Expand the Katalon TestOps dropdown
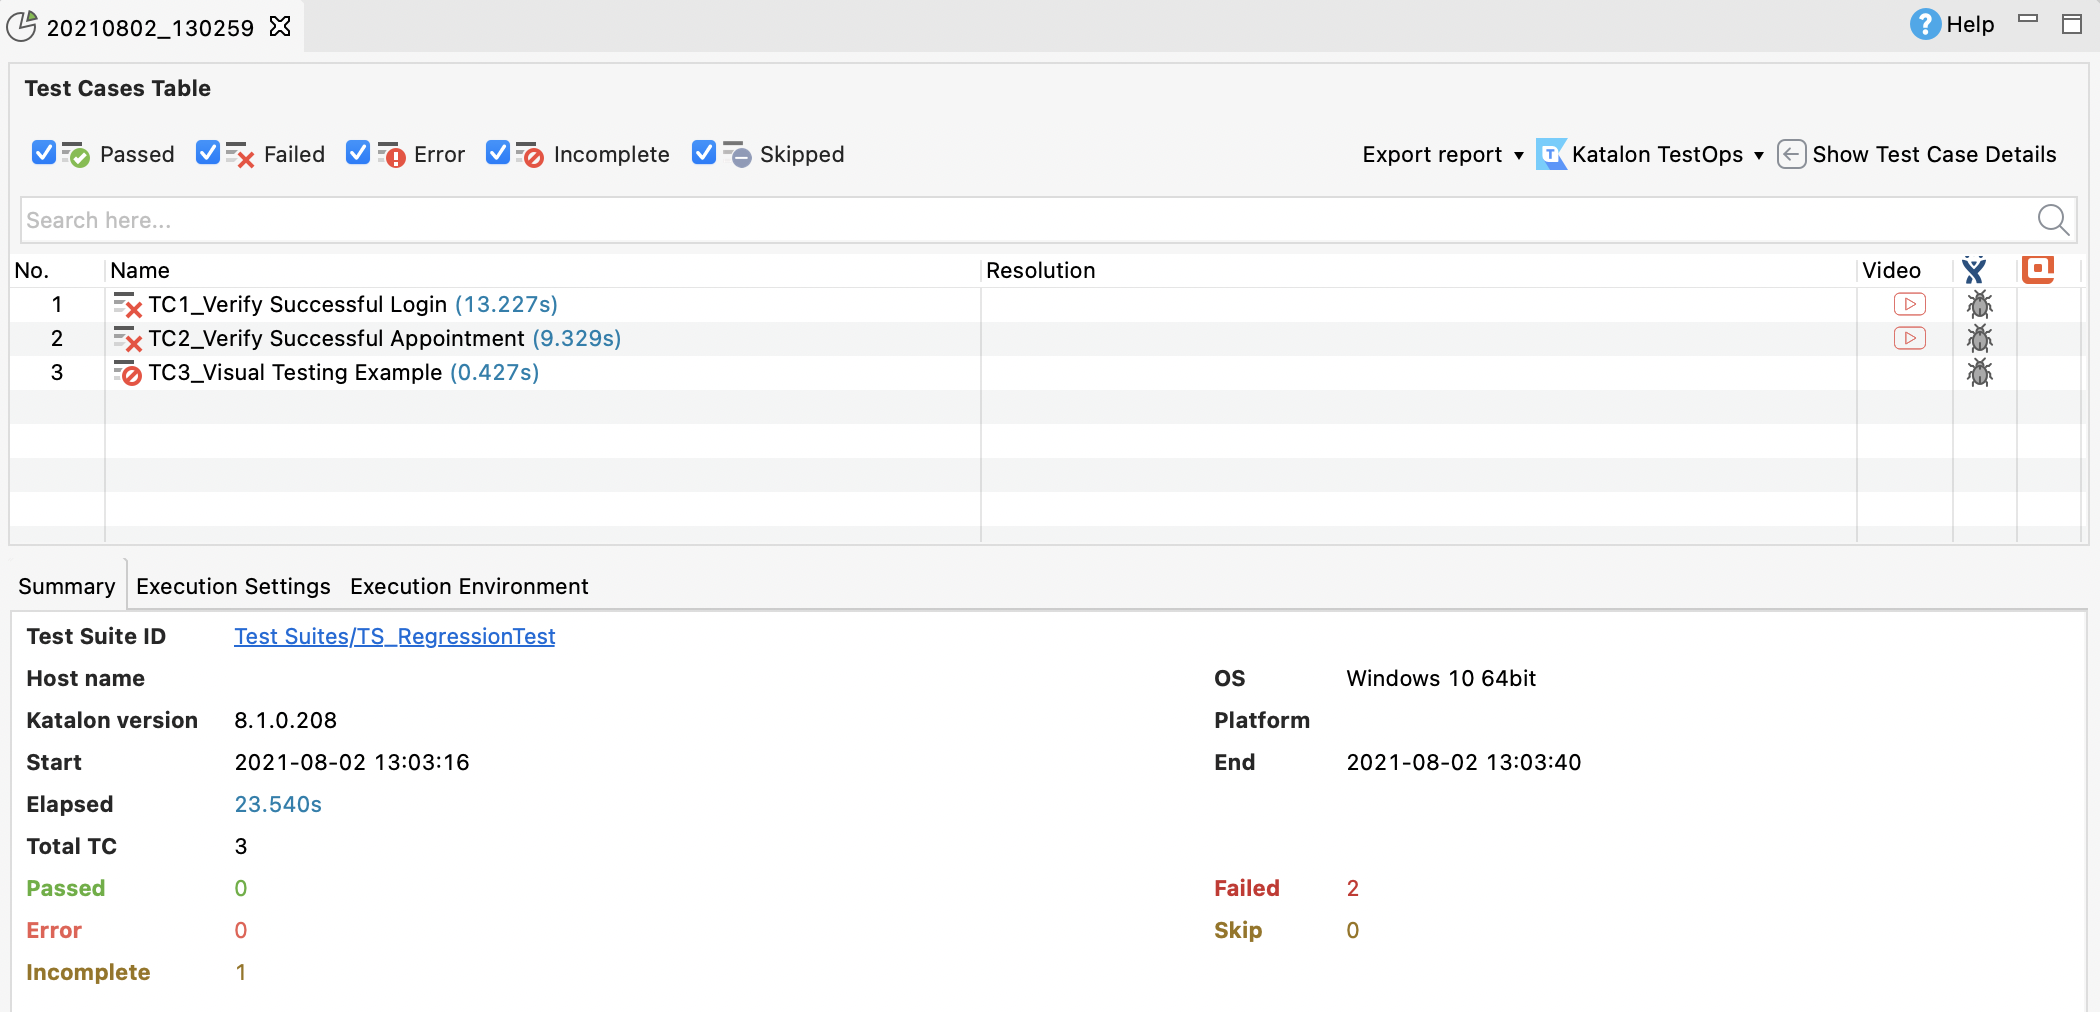The width and height of the screenshot is (2100, 1012). [1760, 155]
